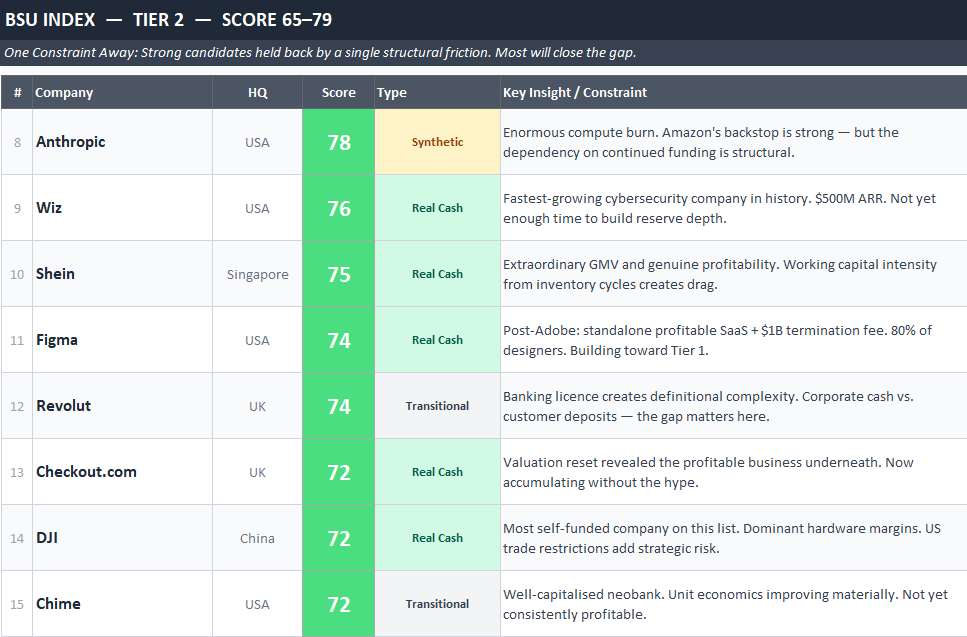
Task: Click Revolut's 'UK' HQ cell
Action: point(257,406)
